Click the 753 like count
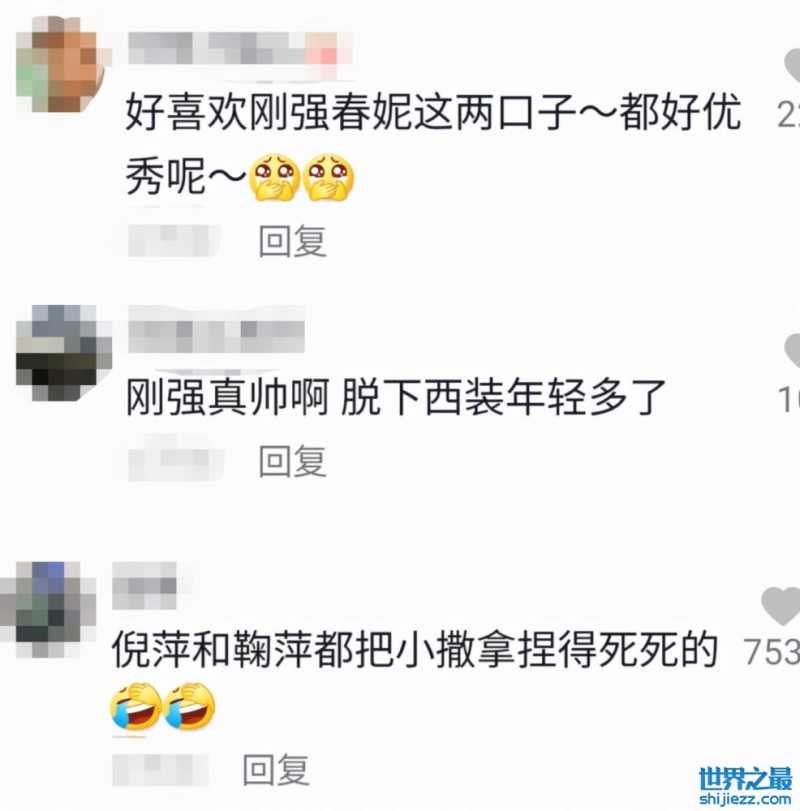 click(x=772, y=651)
